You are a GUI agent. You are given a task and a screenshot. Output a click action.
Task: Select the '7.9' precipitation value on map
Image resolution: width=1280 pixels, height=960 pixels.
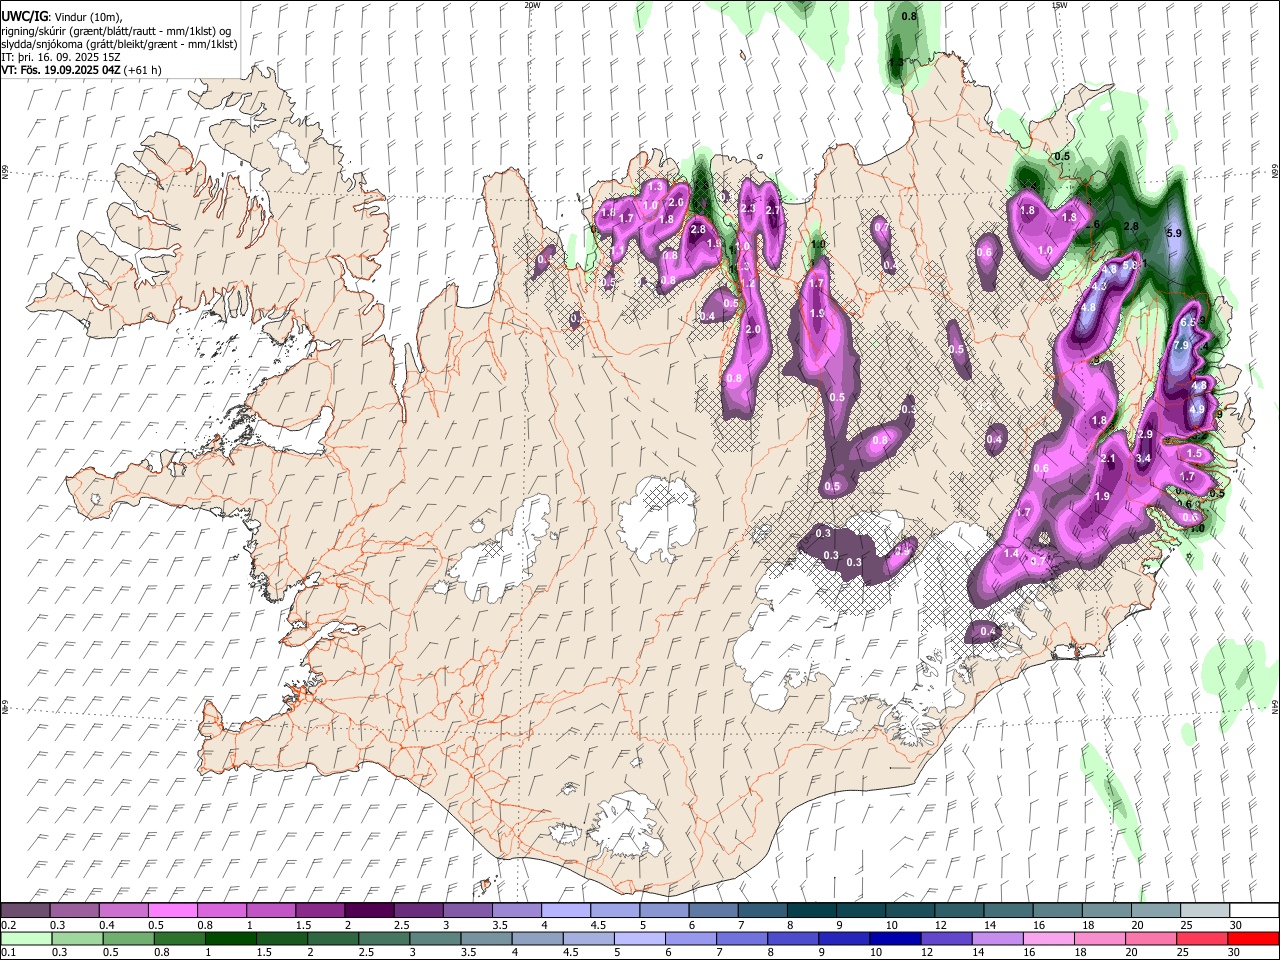(1180, 345)
